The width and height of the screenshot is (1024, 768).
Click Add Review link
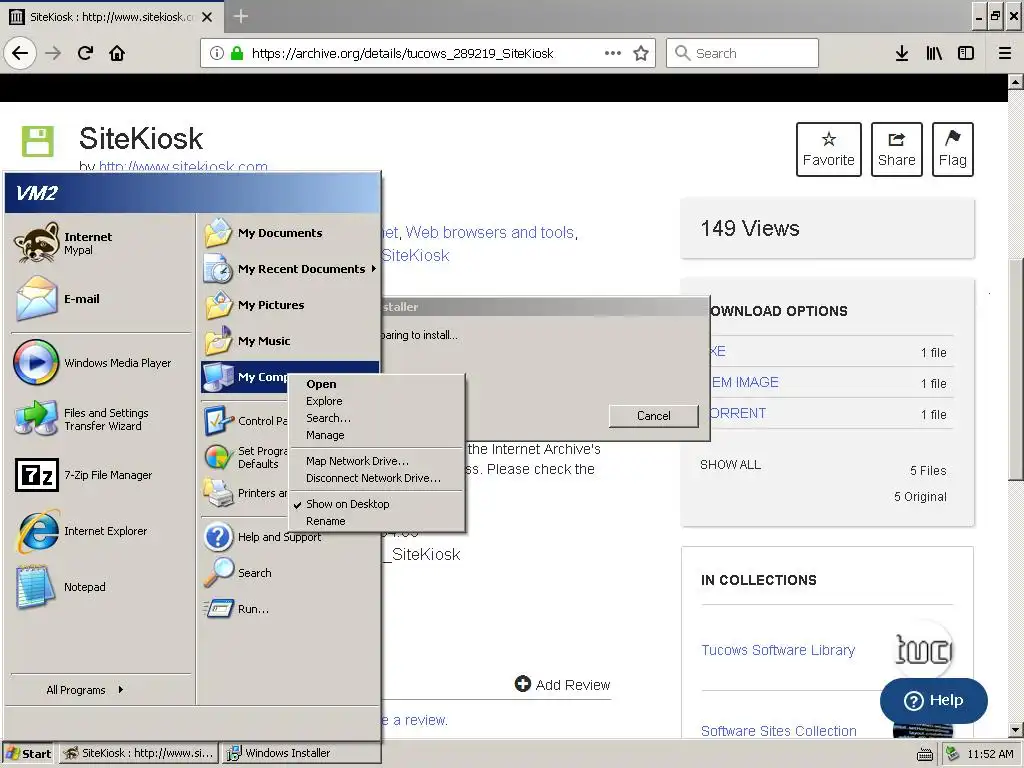(x=562, y=684)
